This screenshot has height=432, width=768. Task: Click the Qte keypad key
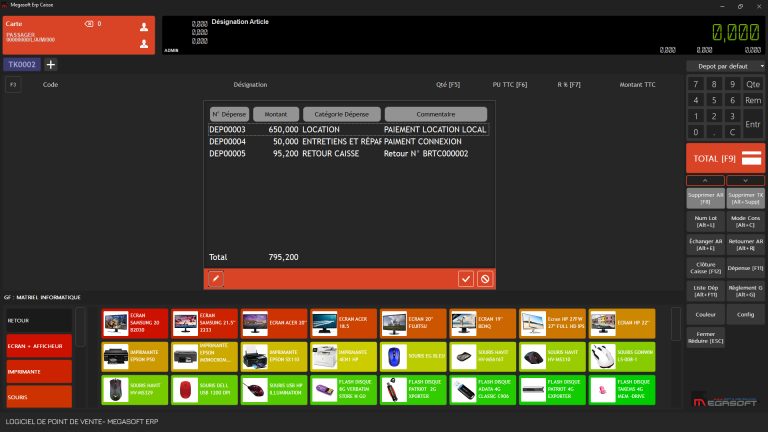[x=753, y=84]
